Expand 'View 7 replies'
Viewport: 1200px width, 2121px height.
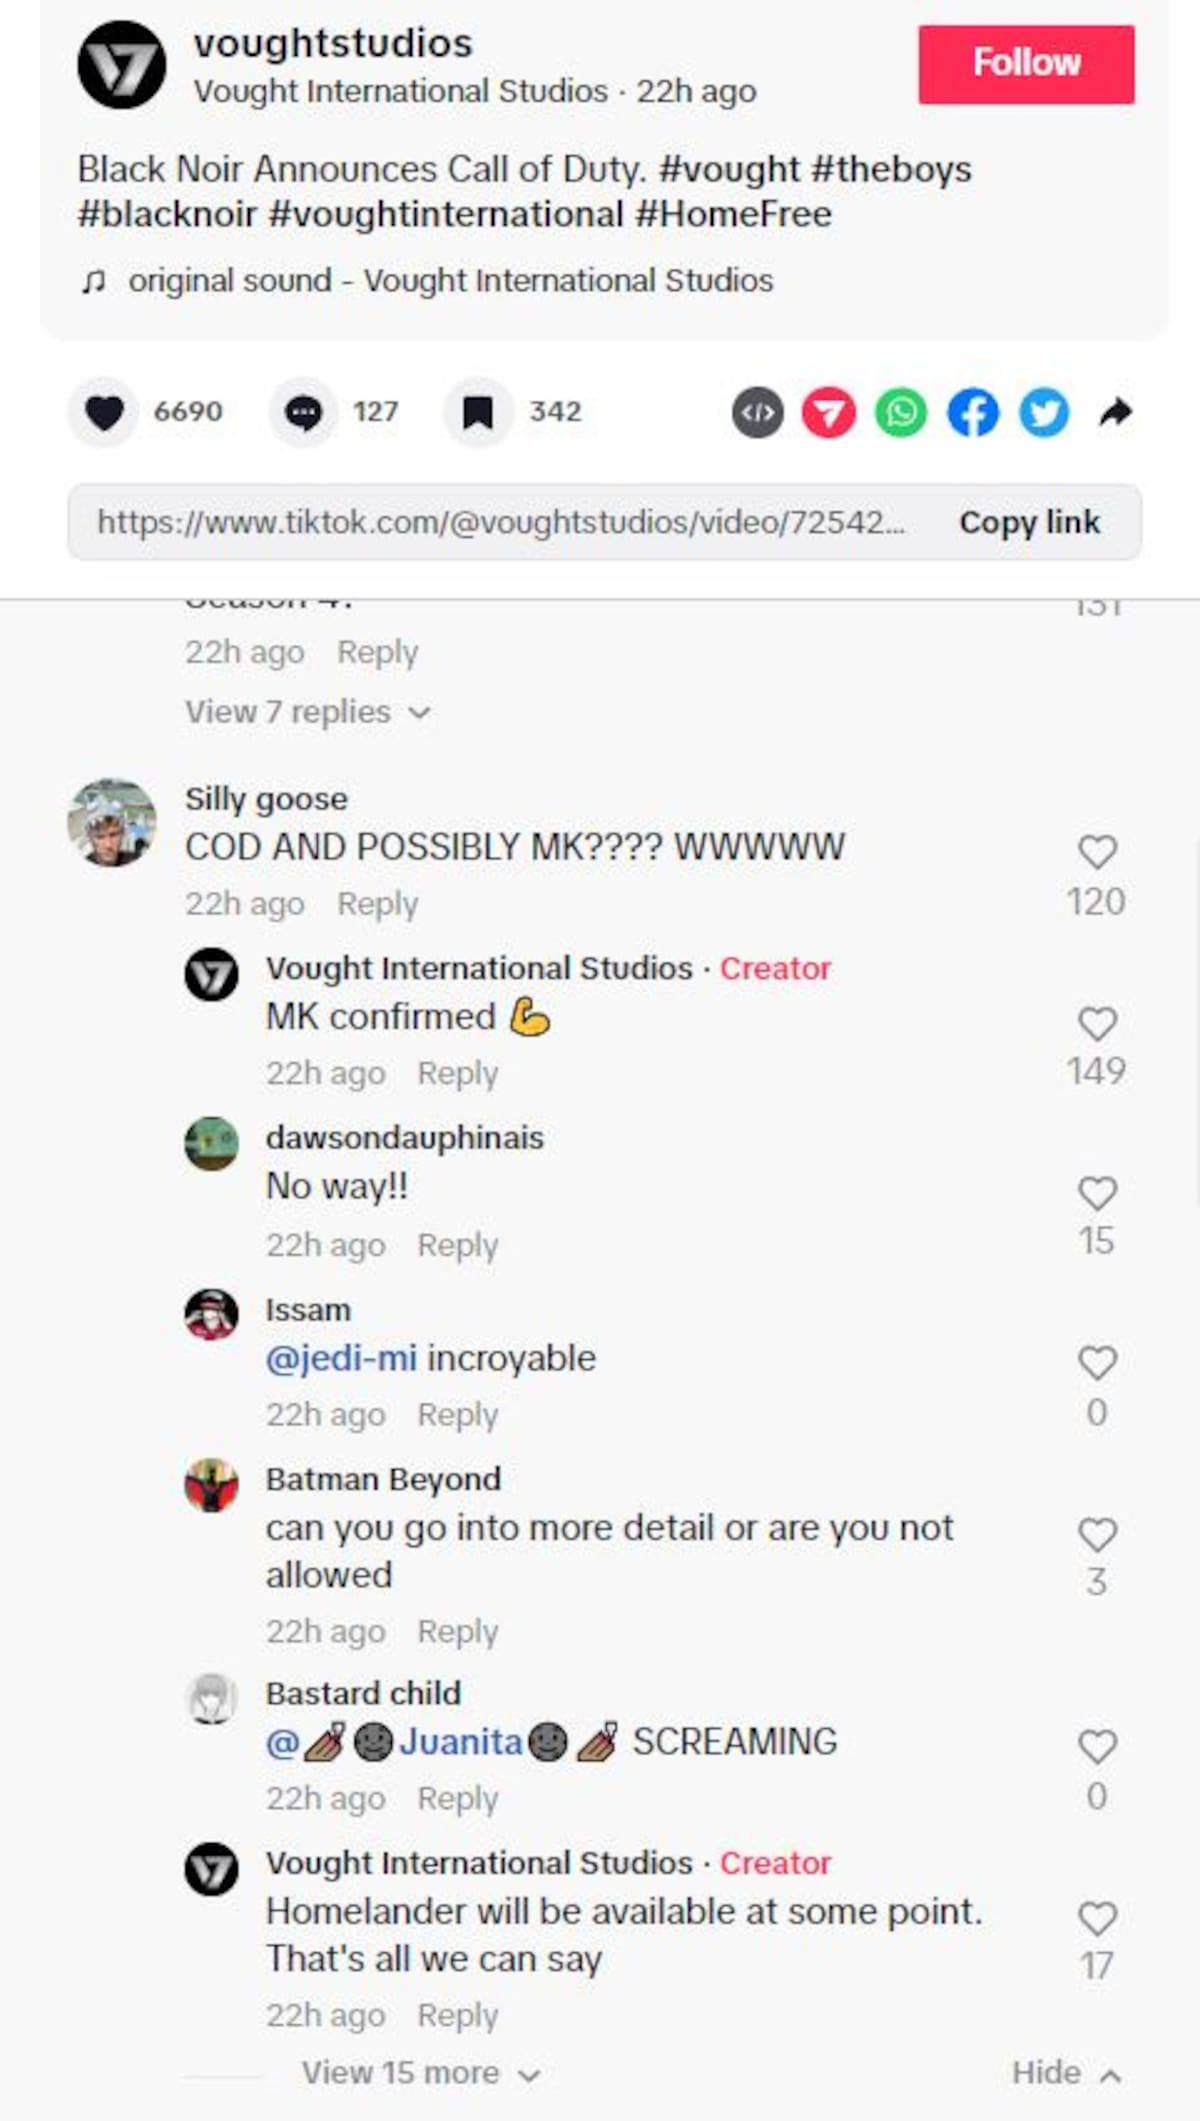[x=308, y=712]
